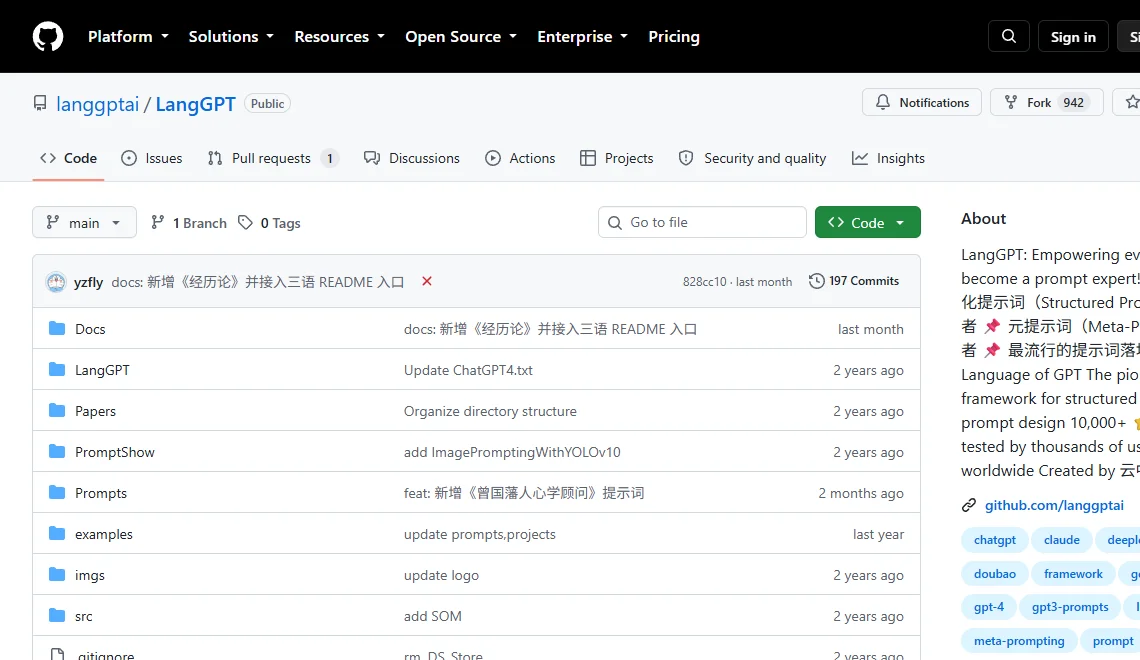Open the 0 Tags link

[270, 222]
